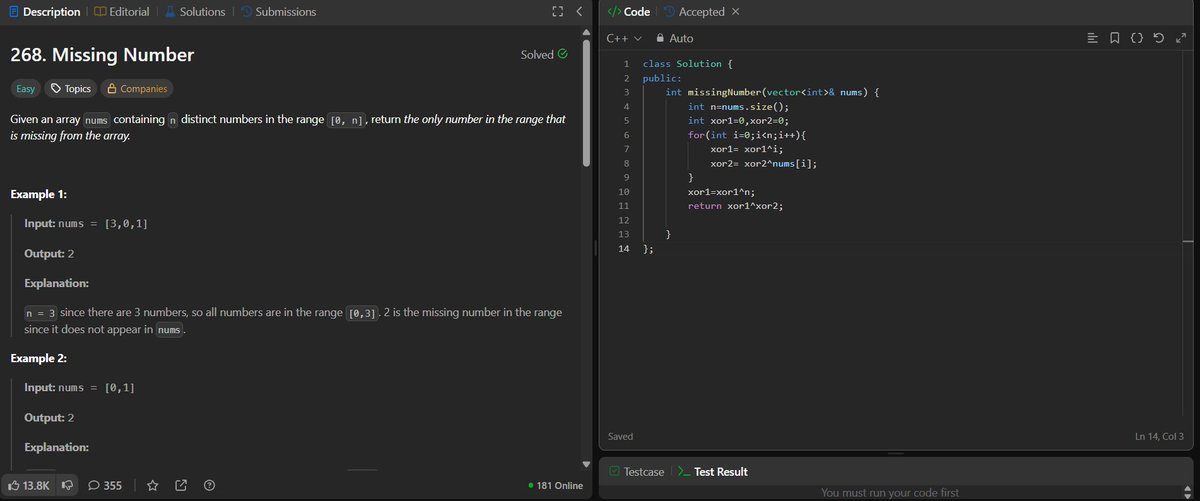
Task: Click the description scrollbar down arrow
Action: 586,463
